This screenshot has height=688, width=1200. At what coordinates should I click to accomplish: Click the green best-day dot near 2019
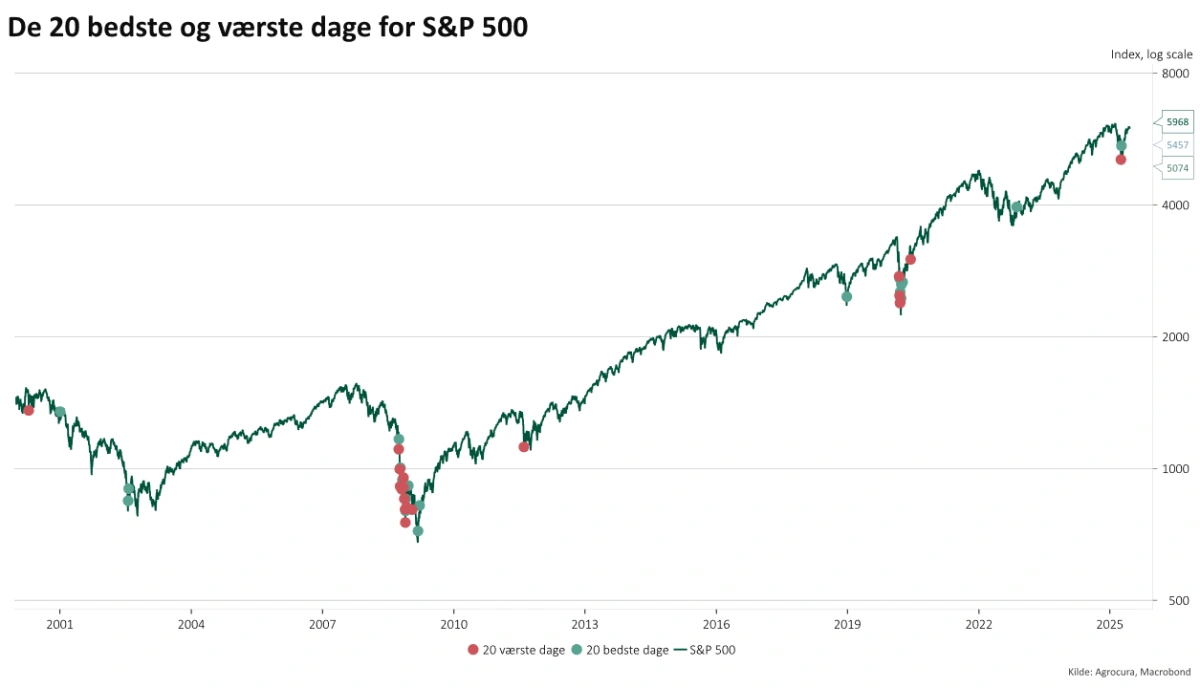846,296
